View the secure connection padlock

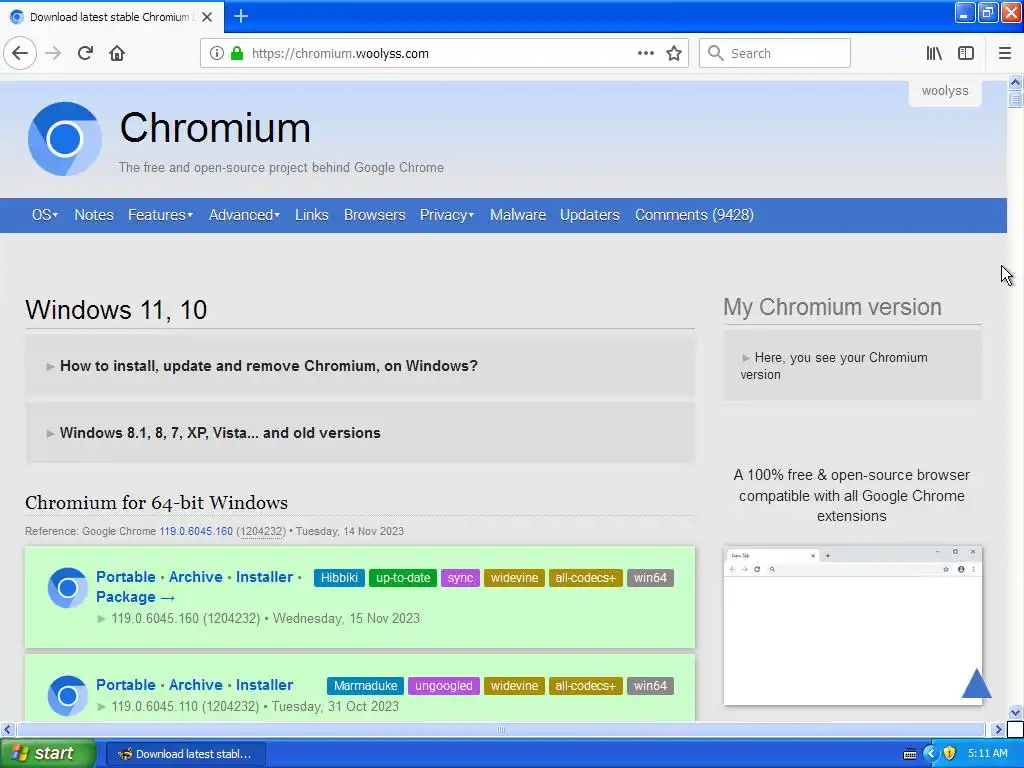pos(236,54)
